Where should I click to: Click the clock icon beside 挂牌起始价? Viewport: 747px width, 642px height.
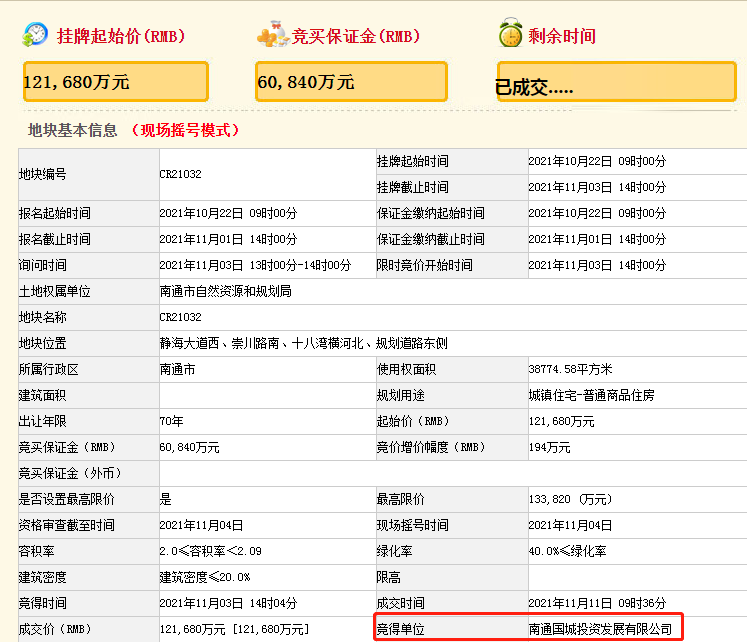coord(35,34)
